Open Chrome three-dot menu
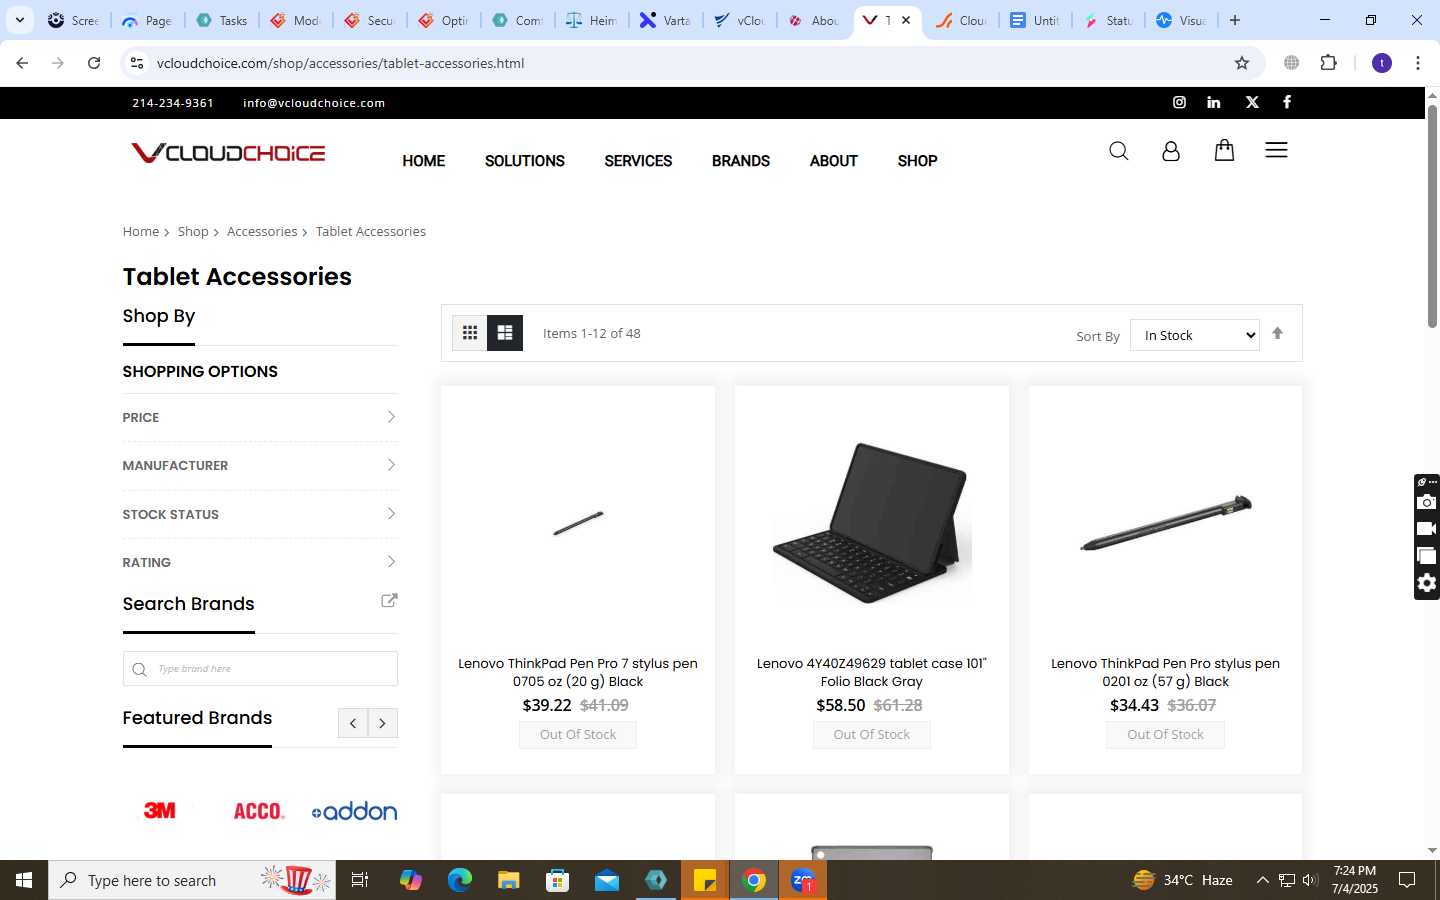The height and width of the screenshot is (900, 1440). coord(1418,63)
